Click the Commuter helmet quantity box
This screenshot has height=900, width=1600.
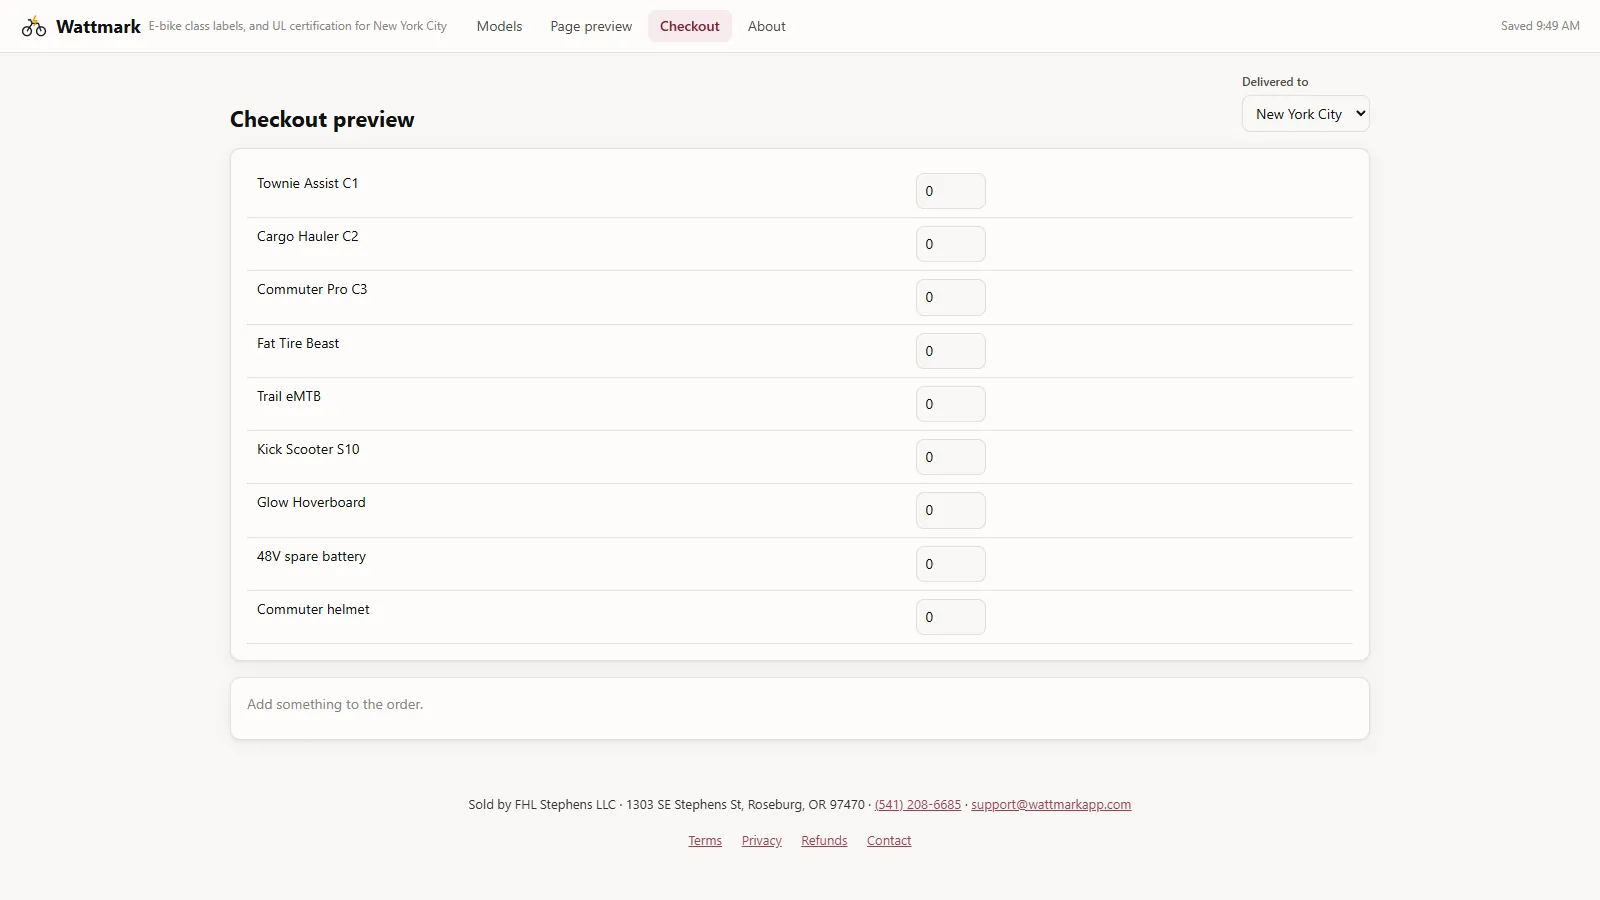tap(951, 617)
